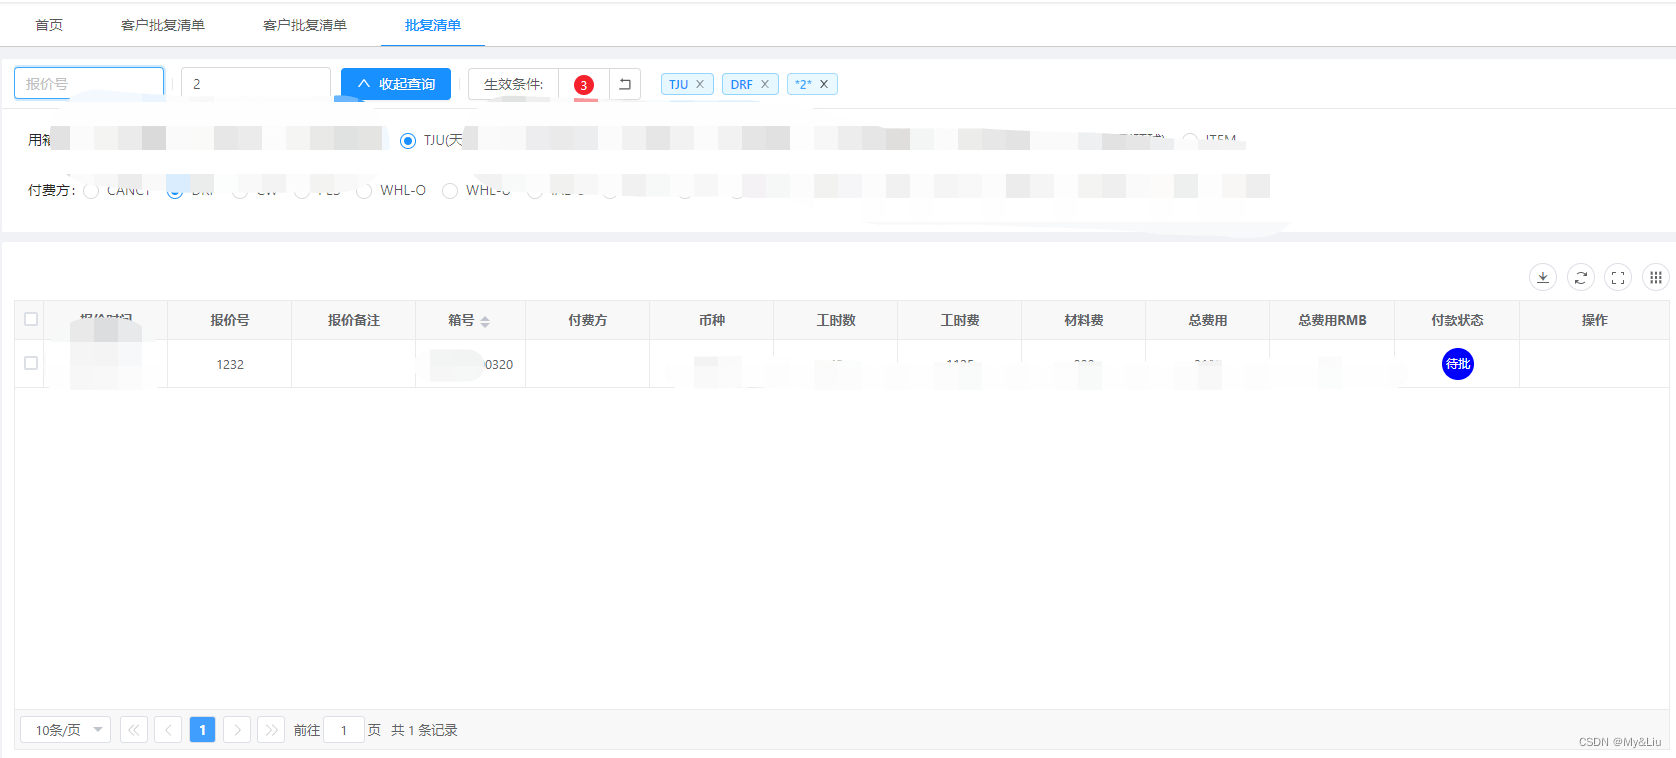Focus the 报价号 input field
Screen dimensions: 1676x758
[89, 84]
